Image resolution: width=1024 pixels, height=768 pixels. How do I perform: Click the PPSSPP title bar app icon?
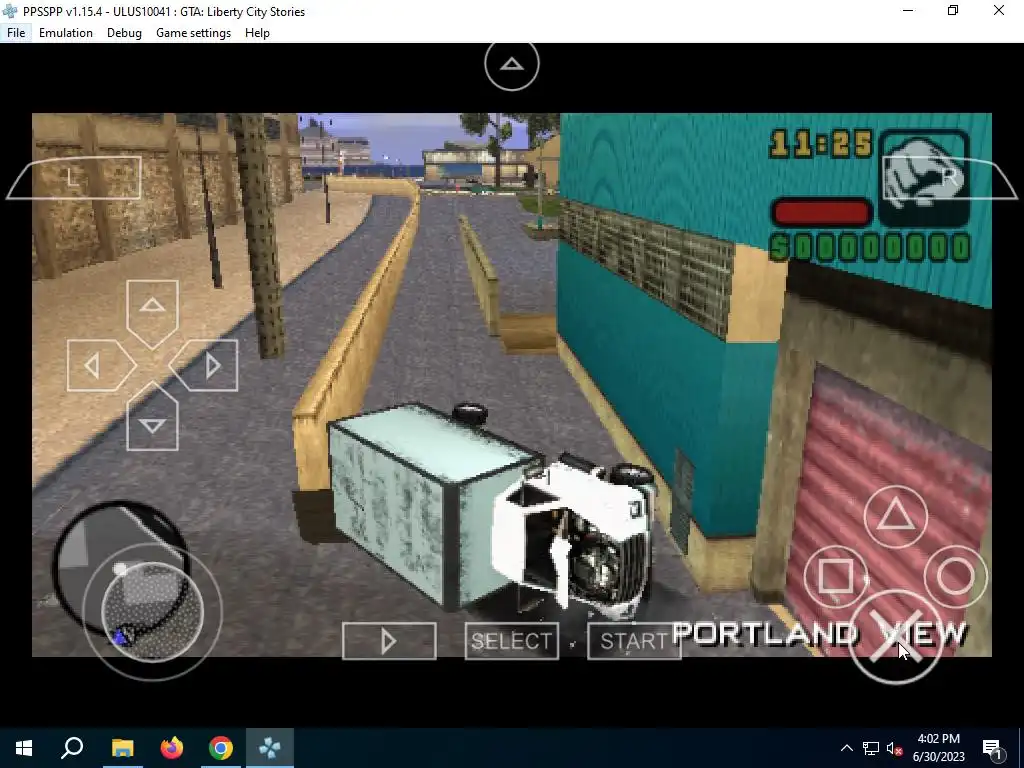tap(10, 11)
